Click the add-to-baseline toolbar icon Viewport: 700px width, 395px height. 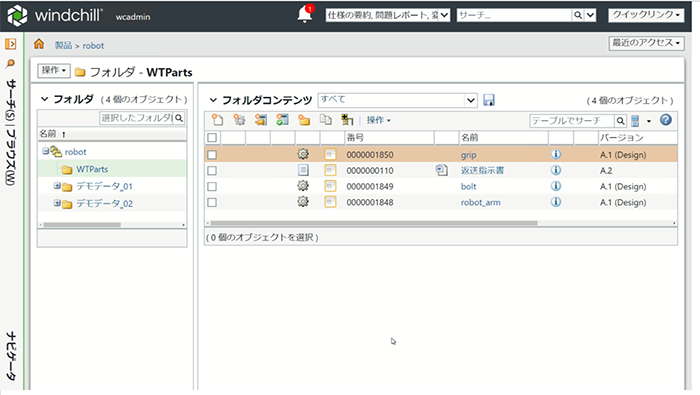click(x=347, y=120)
